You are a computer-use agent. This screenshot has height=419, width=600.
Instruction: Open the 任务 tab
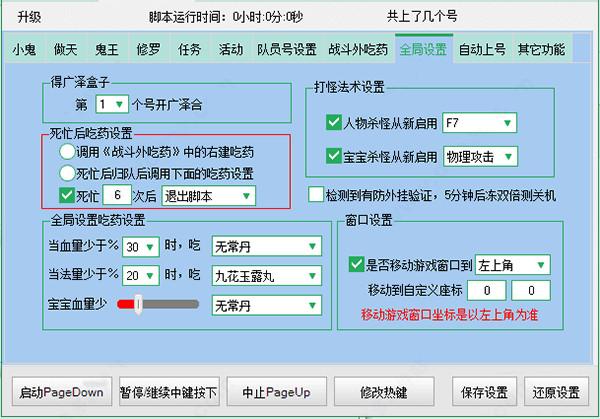point(189,49)
